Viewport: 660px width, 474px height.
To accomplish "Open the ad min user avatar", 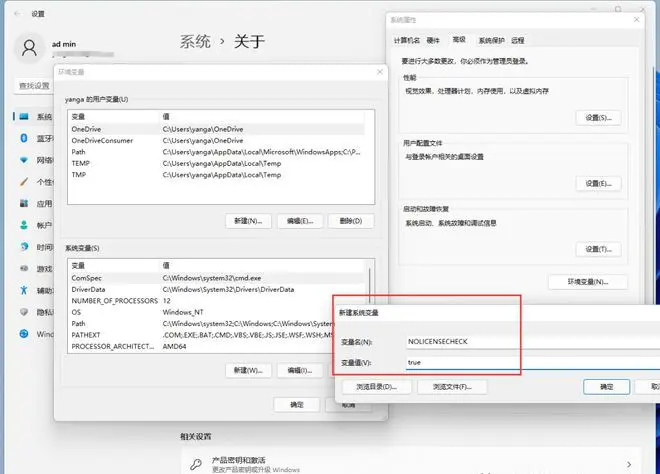I will tap(29, 48).
